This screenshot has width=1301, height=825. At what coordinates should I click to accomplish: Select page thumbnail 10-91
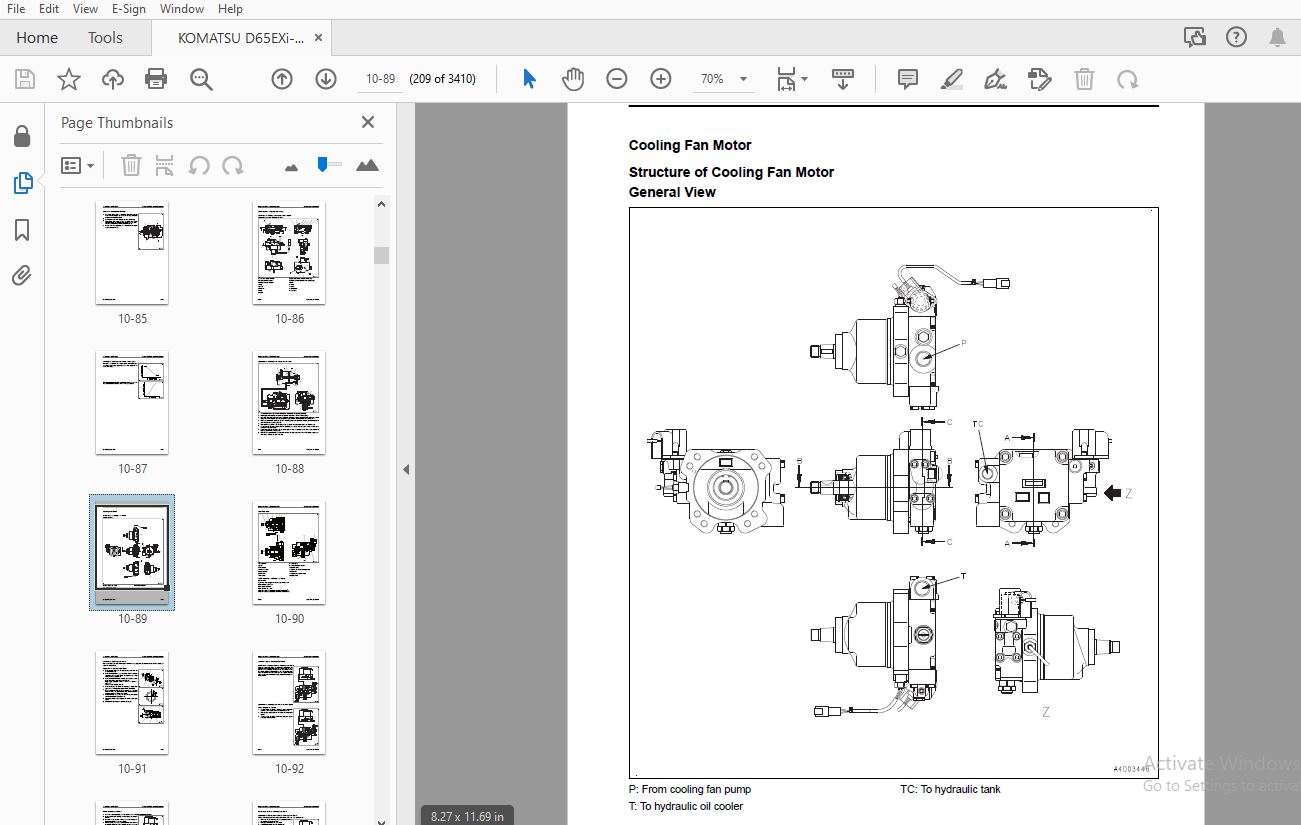pos(132,703)
